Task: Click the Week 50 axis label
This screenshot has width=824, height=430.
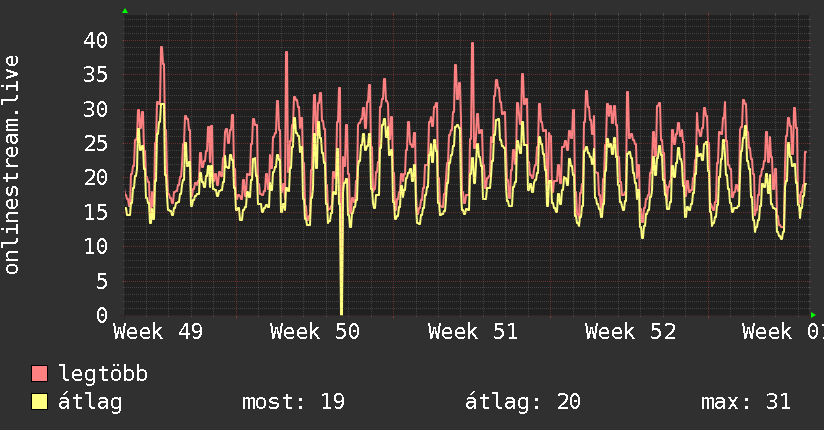Action: (315, 332)
